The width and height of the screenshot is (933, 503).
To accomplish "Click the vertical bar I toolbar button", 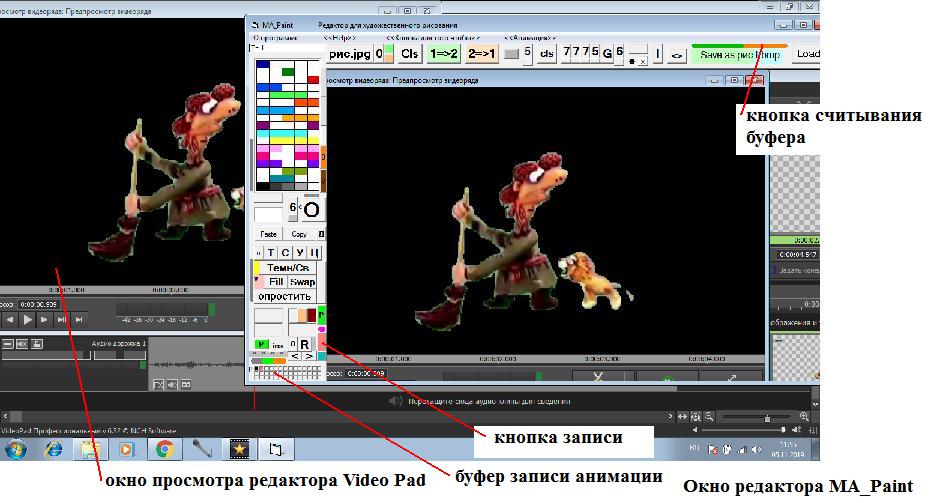I will (658, 54).
